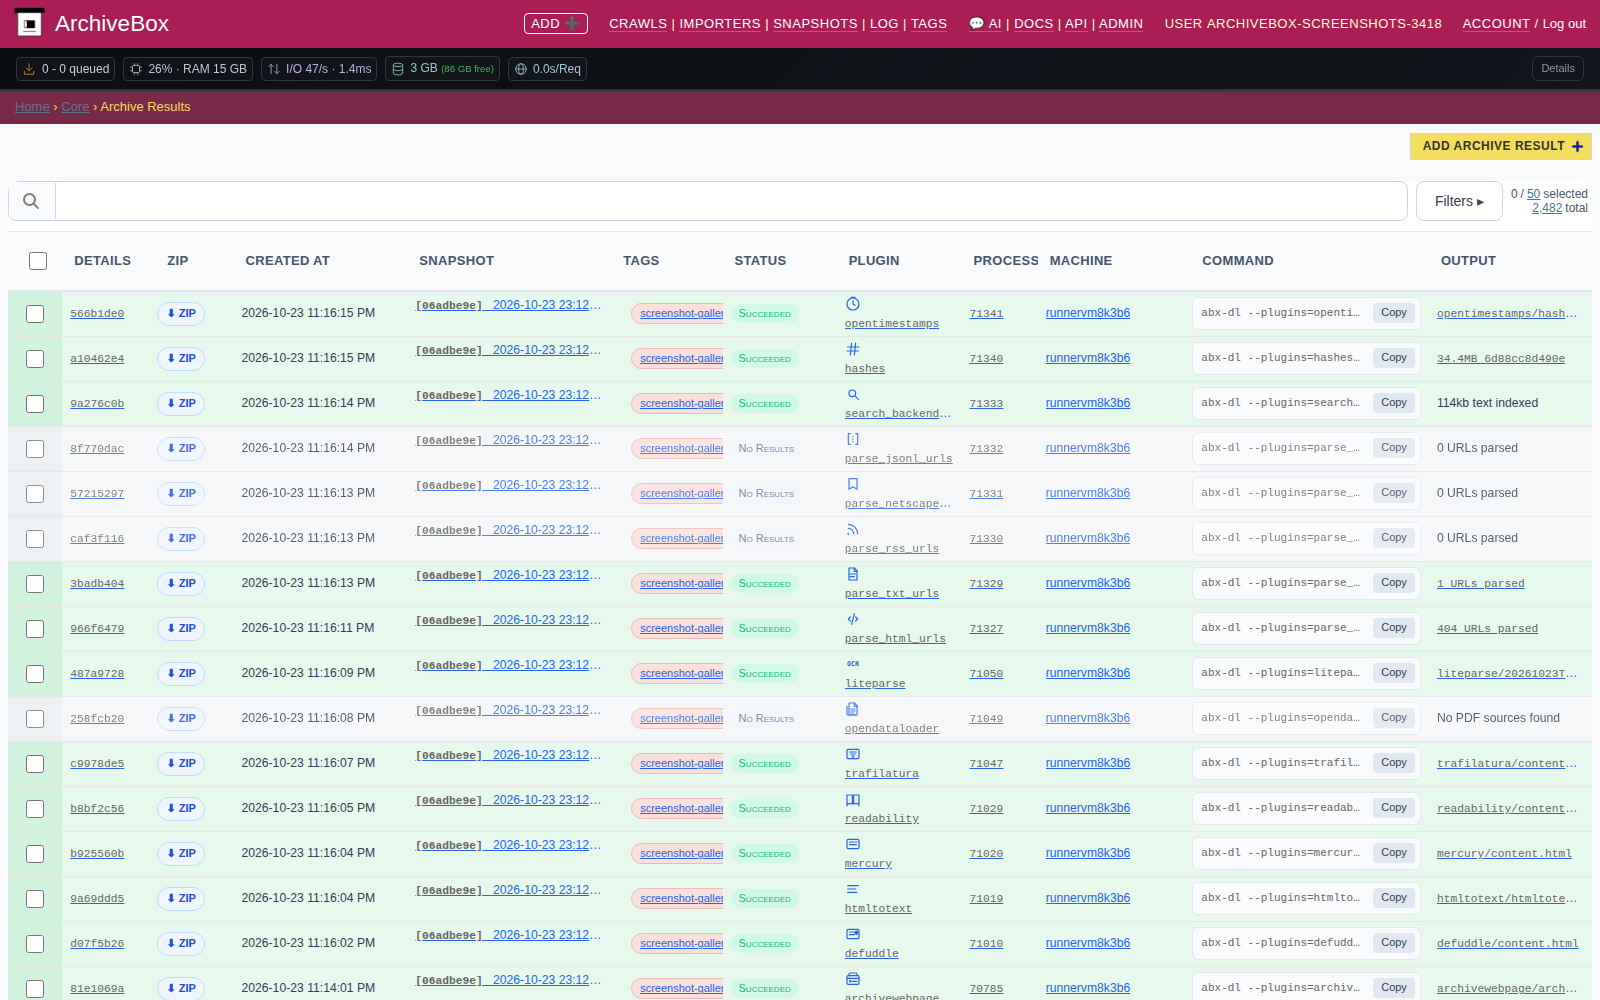This screenshot has width=1600, height=1000.
Task: Open the 2,482 total count link
Action: point(1546,208)
